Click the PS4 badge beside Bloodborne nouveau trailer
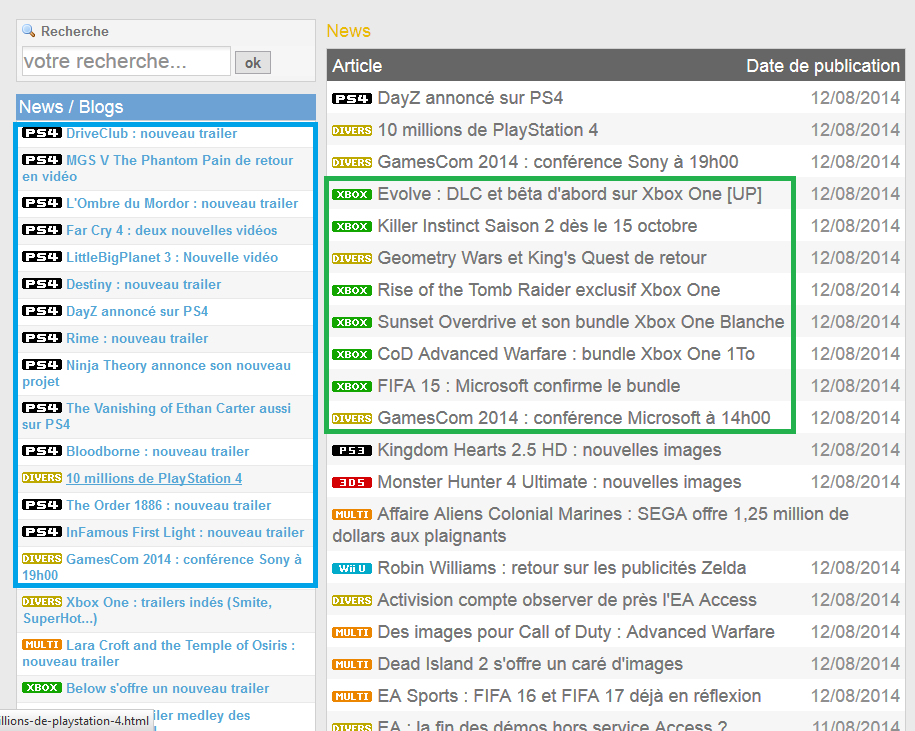Image resolution: width=915 pixels, height=731 pixels. point(41,451)
